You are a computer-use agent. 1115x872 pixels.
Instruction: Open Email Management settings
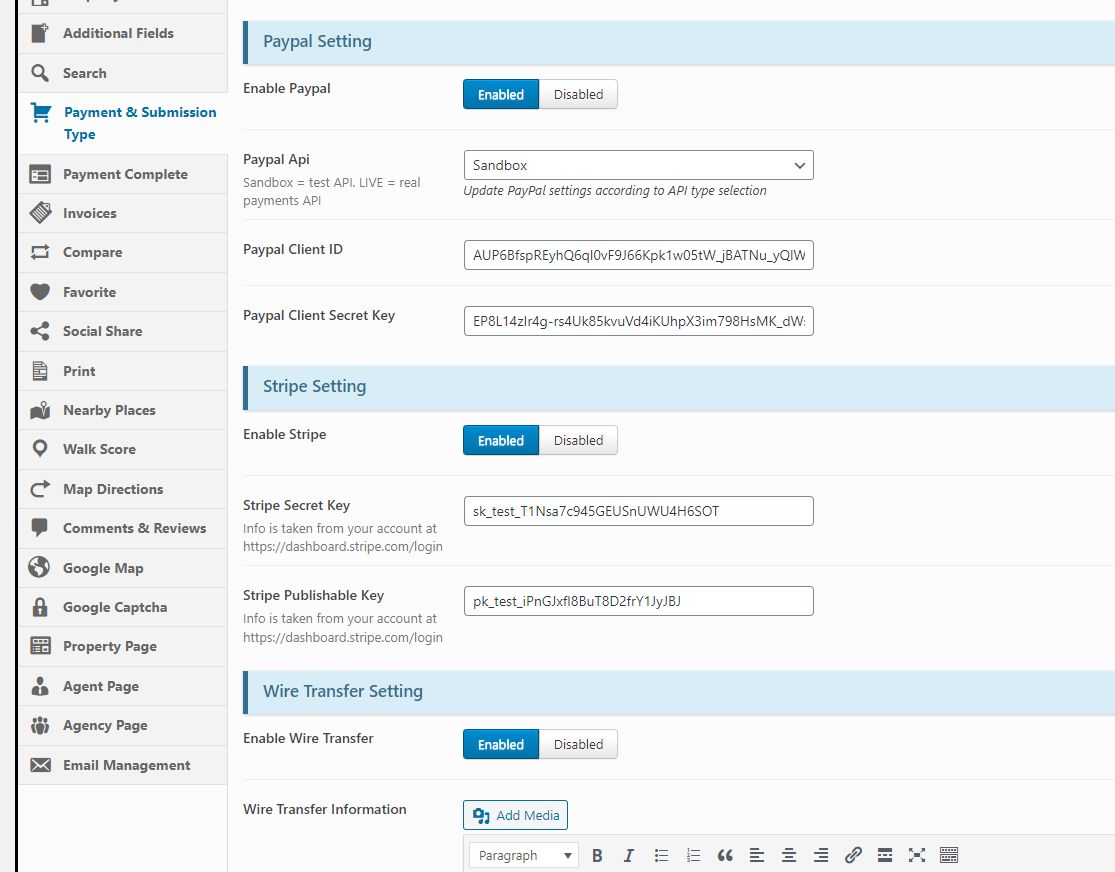coord(124,765)
